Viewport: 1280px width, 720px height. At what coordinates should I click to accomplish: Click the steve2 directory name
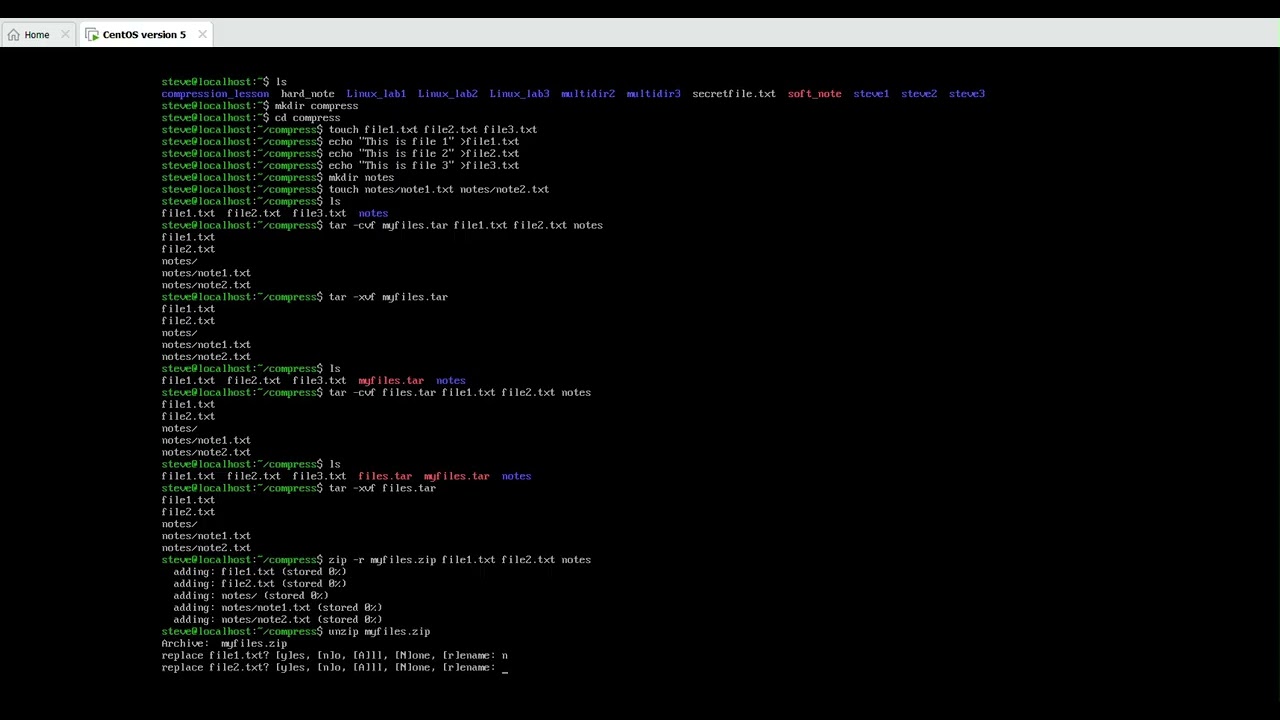point(919,94)
